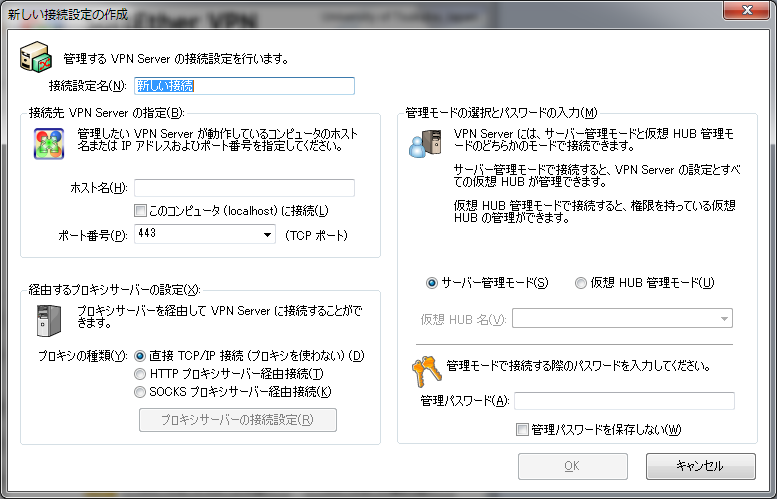Click the キャンセル button
The image size is (777, 499).
(x=701, y=466)
